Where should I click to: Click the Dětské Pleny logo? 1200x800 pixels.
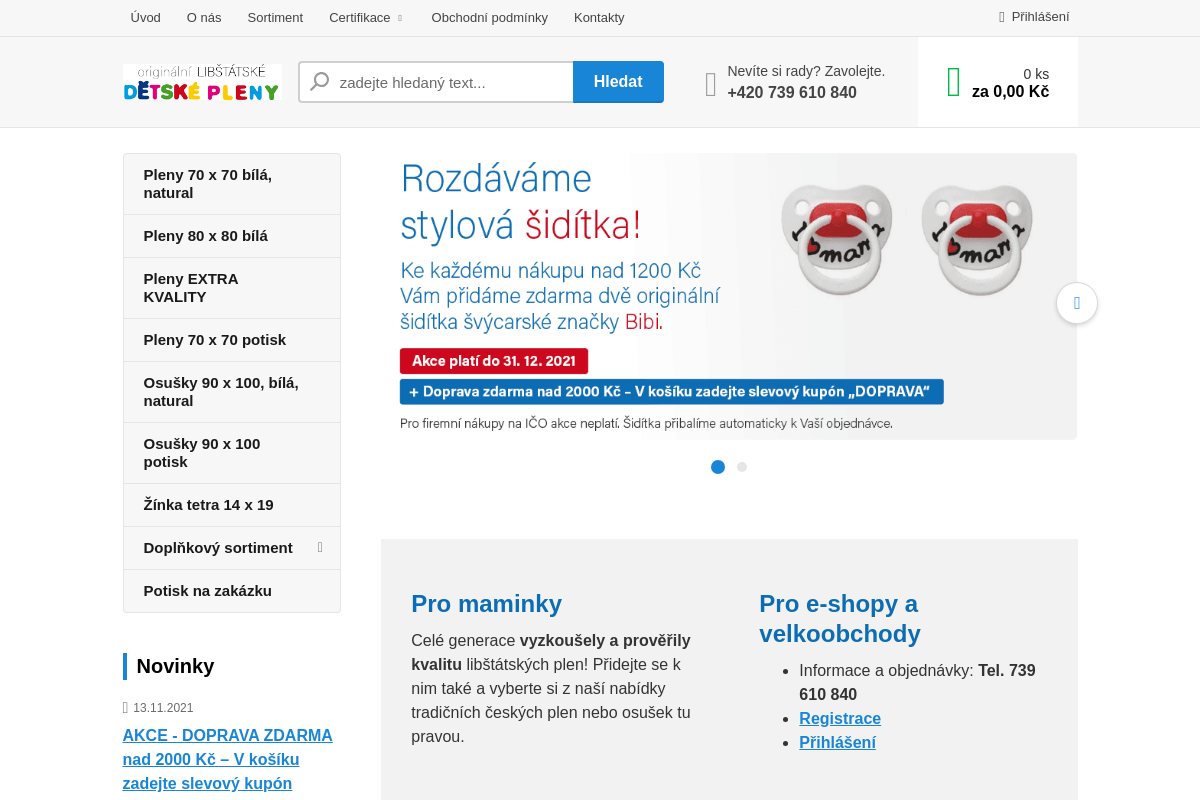(202, 83)
